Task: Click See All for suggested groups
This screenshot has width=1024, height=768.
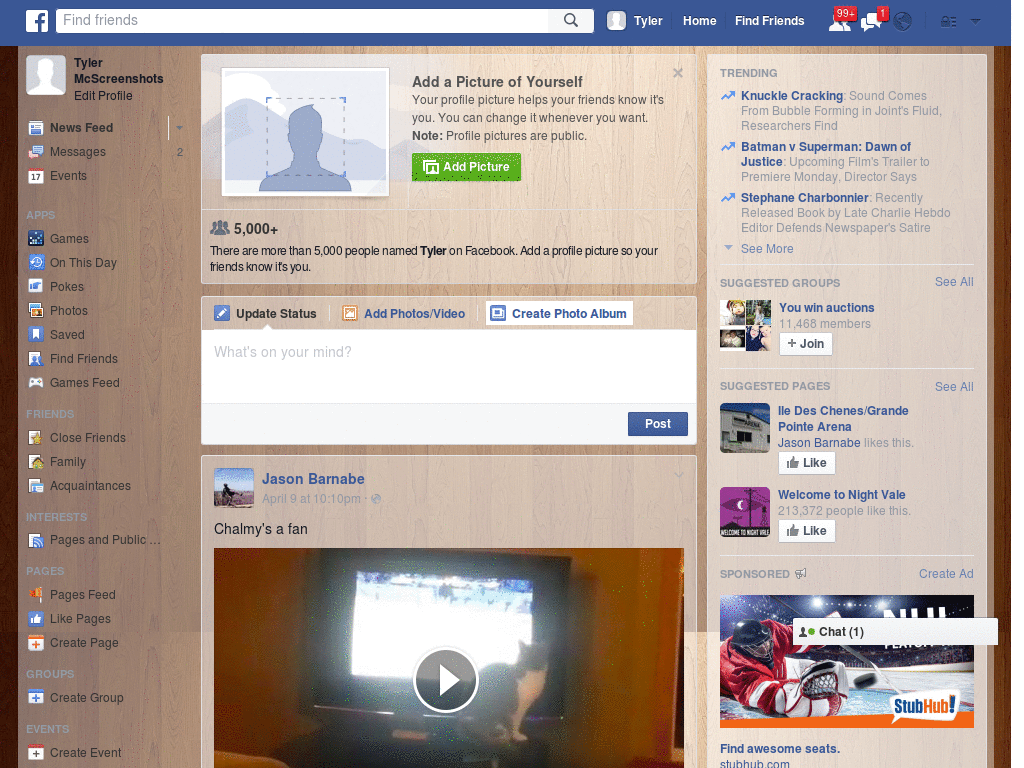Action: (x=953, y=281)
